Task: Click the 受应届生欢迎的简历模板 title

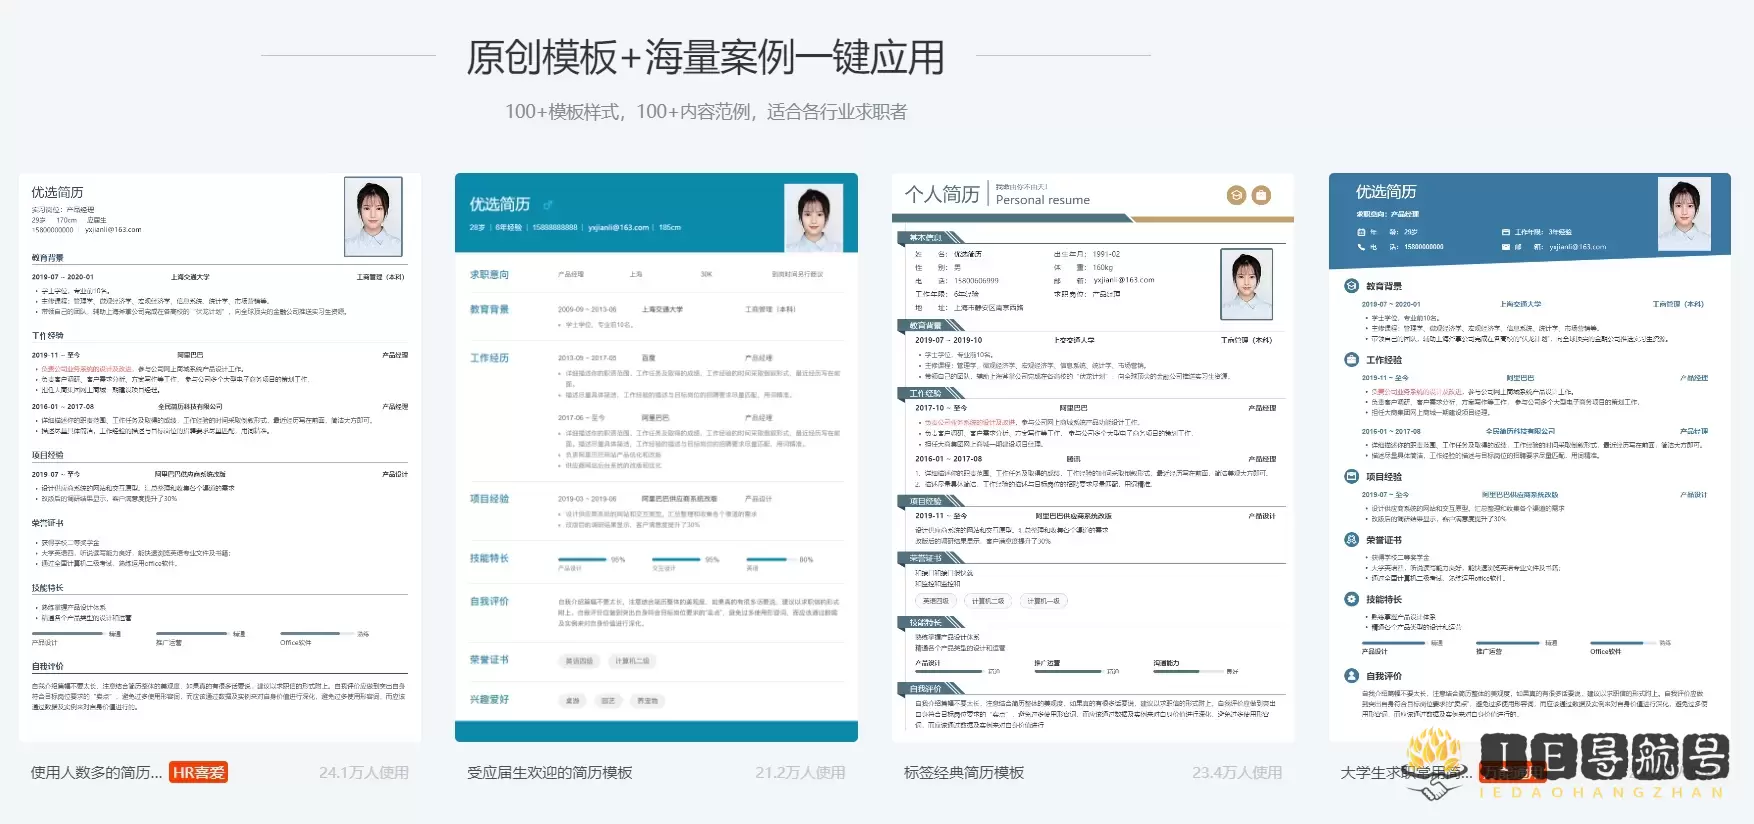Action: 550,773
